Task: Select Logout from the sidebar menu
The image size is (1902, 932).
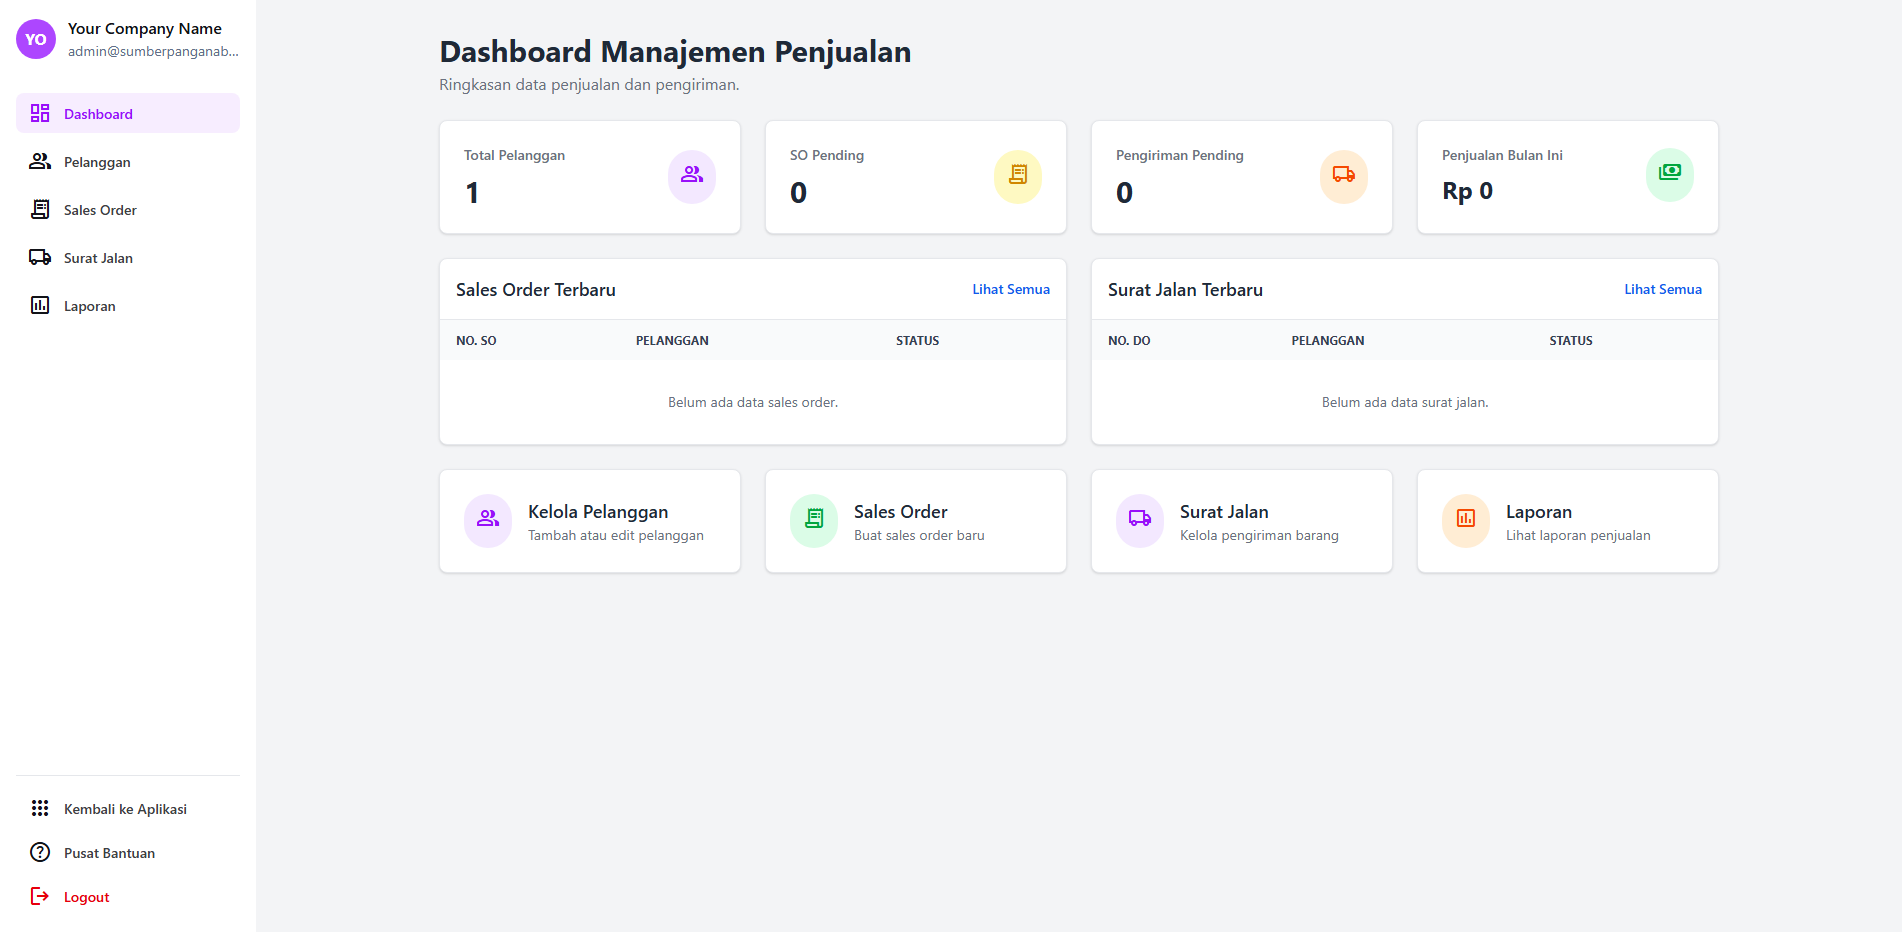Action: click(85, 896)
